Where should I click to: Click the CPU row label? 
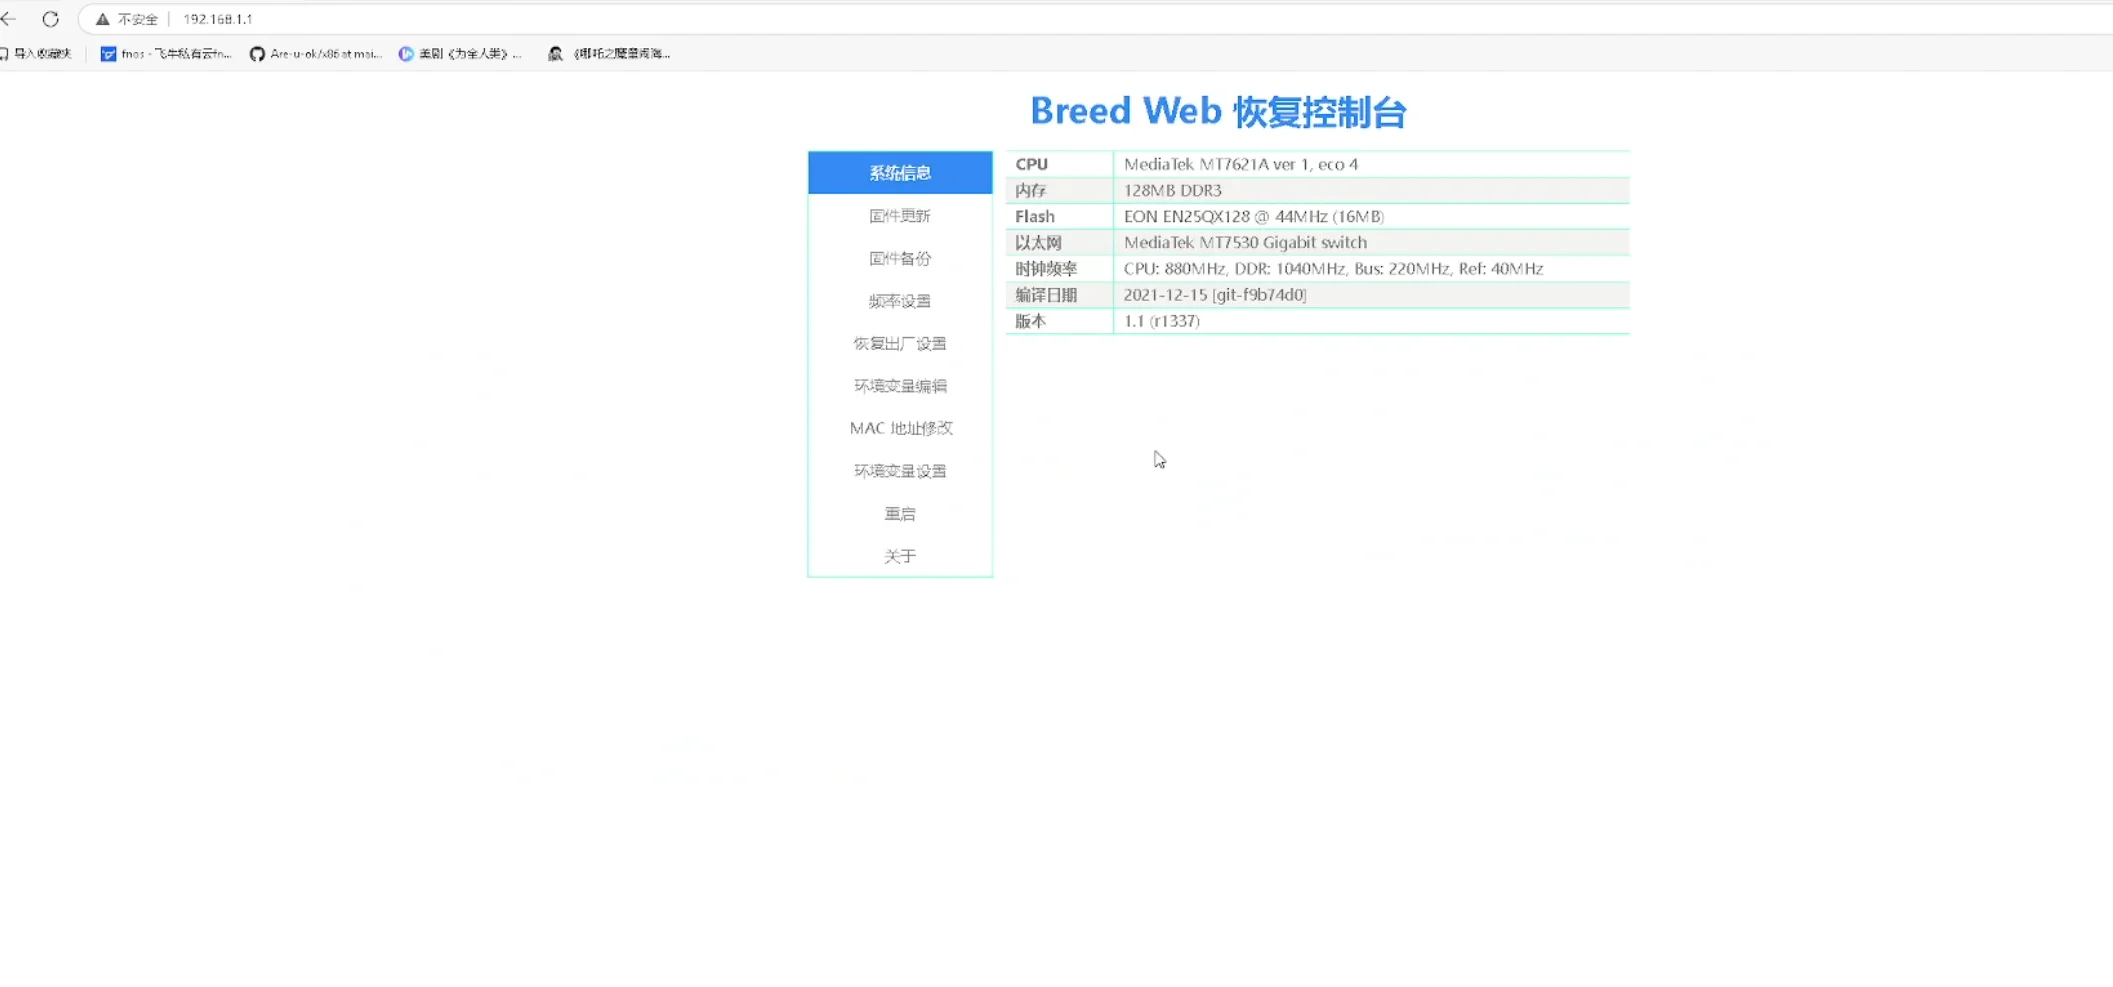pos(1032,164)
